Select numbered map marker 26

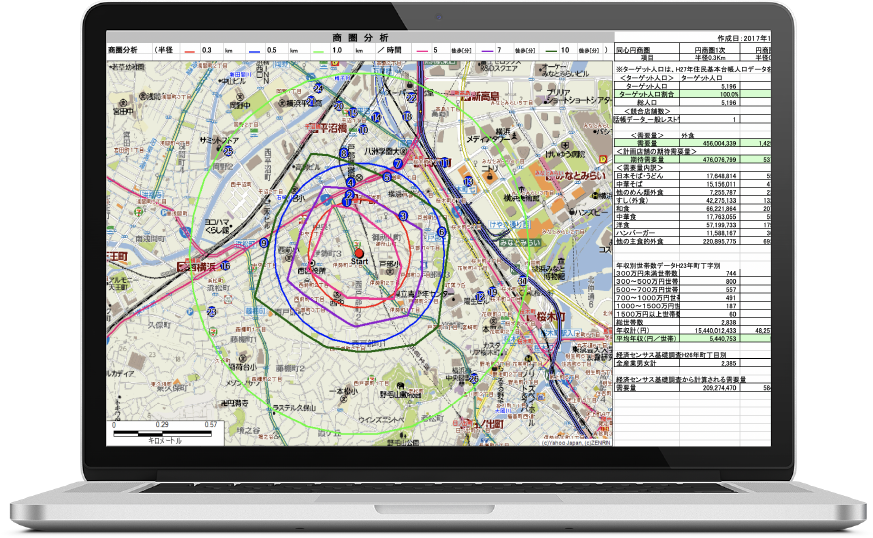474,378
